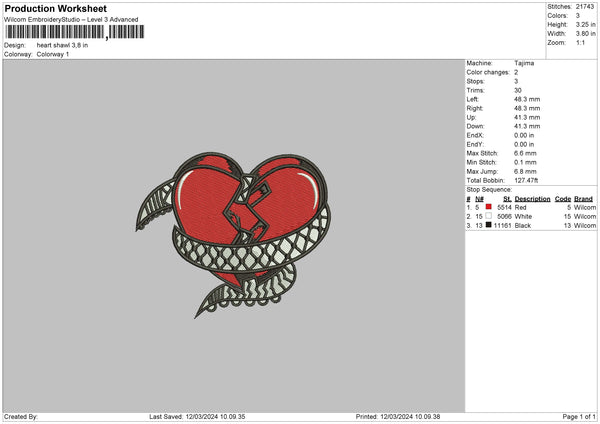Click the stitch count 5514 in Red row
The image size is (600, 424).
504,207
